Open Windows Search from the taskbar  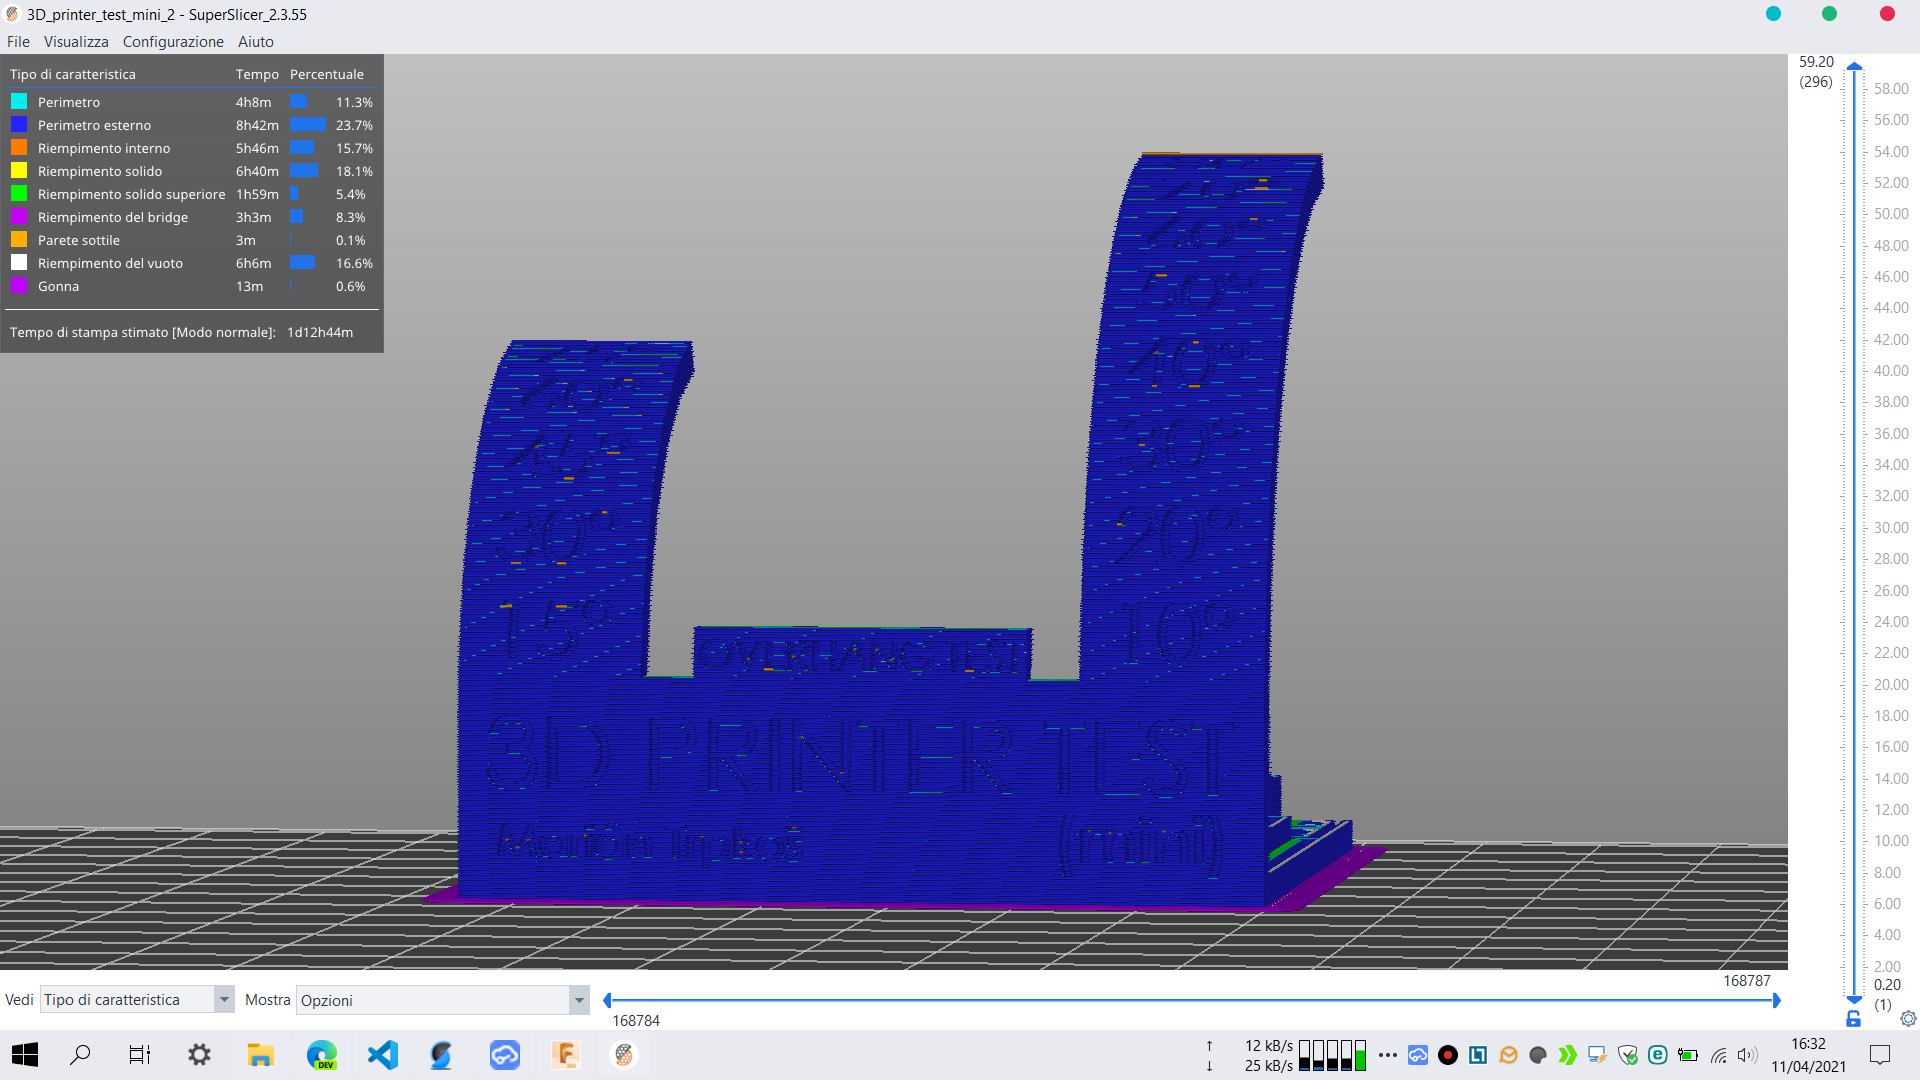click(x=80, y=1055)
